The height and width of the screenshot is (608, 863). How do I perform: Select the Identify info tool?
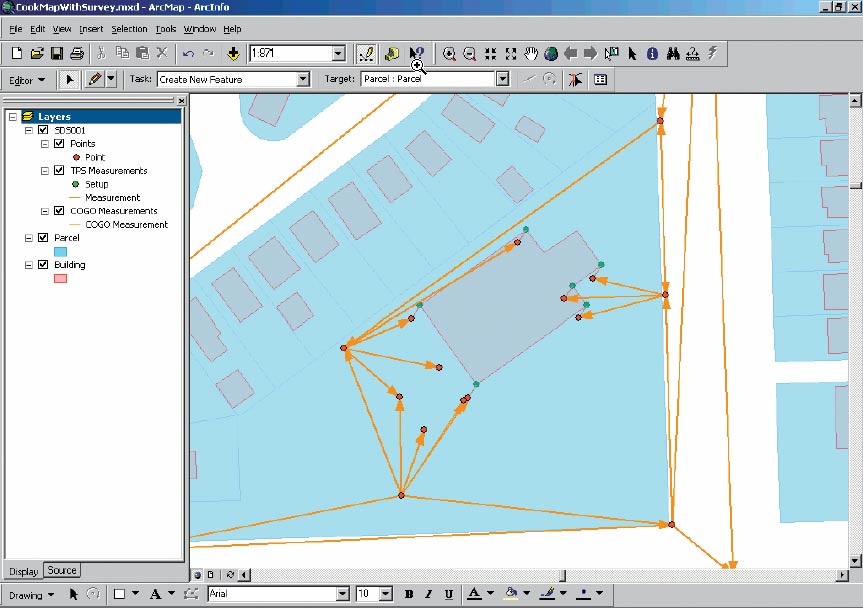click(651, 53)
